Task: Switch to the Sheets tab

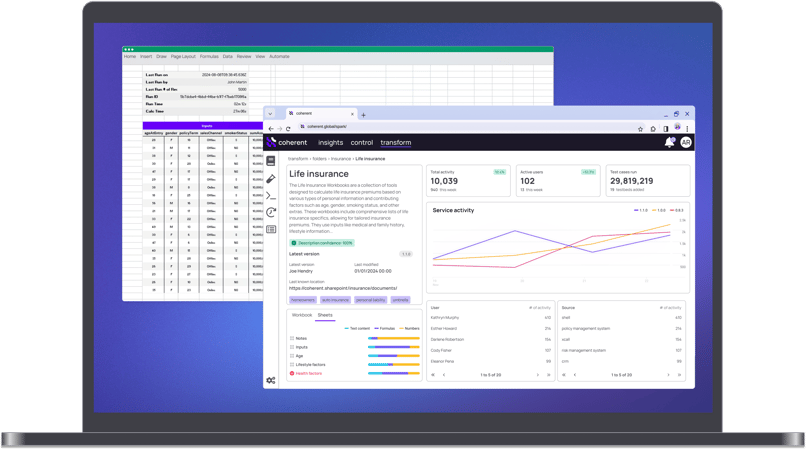Action: click(x=325, y=315)
